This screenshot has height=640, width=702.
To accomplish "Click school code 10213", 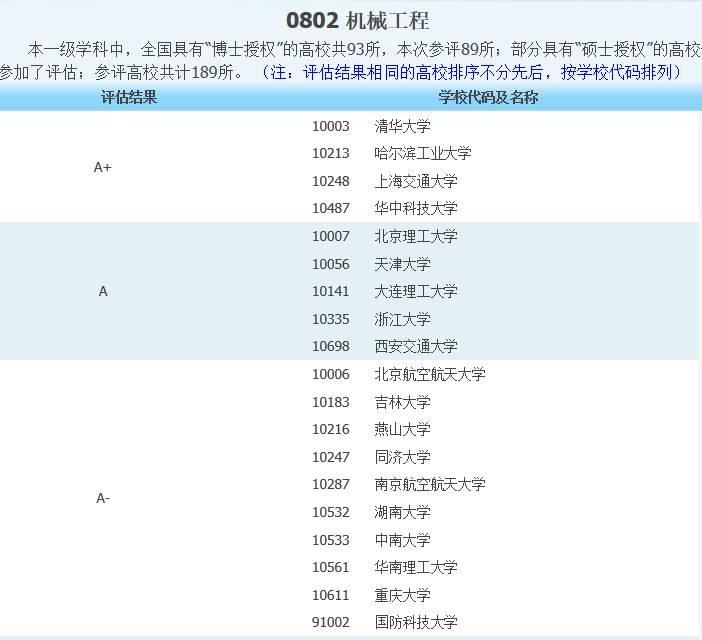I will point(330,154).
